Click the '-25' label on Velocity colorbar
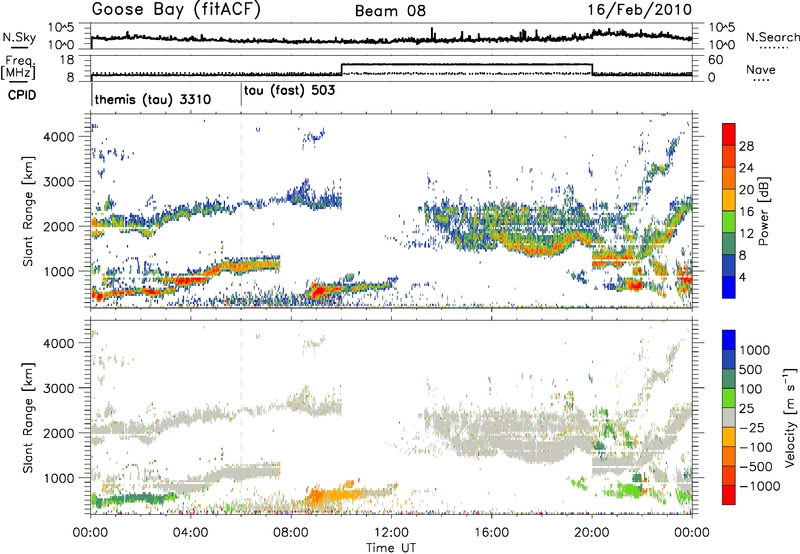800x554 pixels. [752, 427]
